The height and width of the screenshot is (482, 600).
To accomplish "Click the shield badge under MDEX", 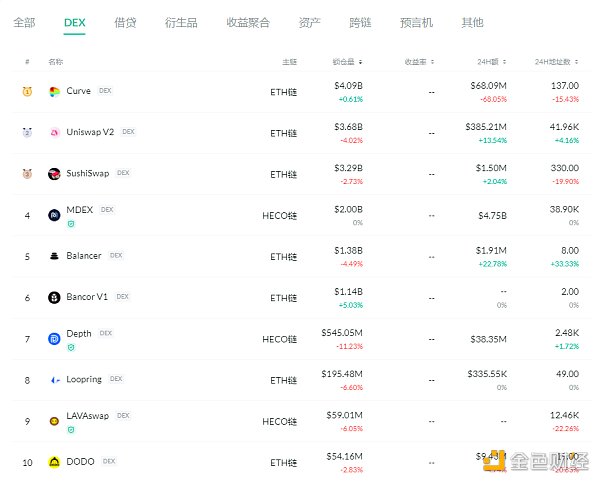I will [71, 224].
